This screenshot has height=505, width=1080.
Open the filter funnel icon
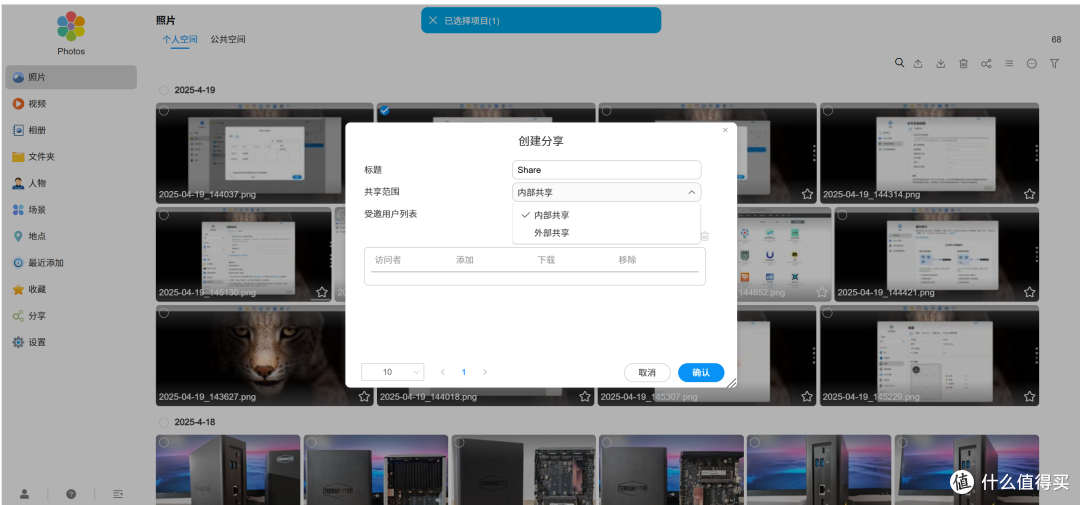(x=1054, y=63)
